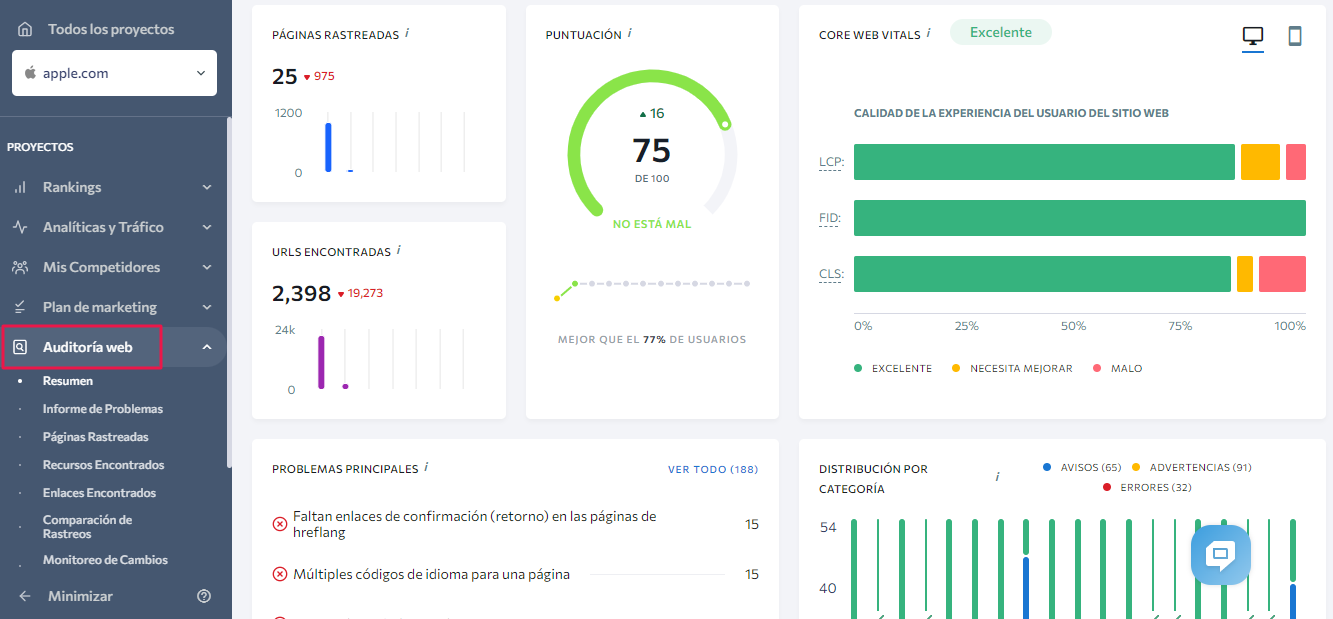Screen dimensions: 1333x619
Task: Expand the Mis Competidores chevron
Action: coord(207,267)
